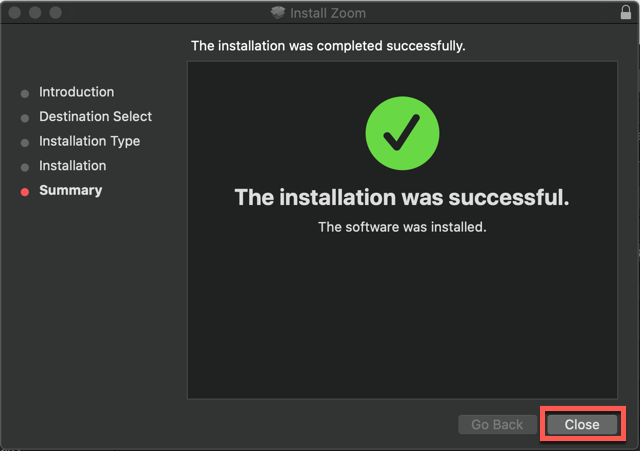Viewport: 640px width, 451px height.
Task: Click the lock icon in title bar
Action: (x=625, y=12)
